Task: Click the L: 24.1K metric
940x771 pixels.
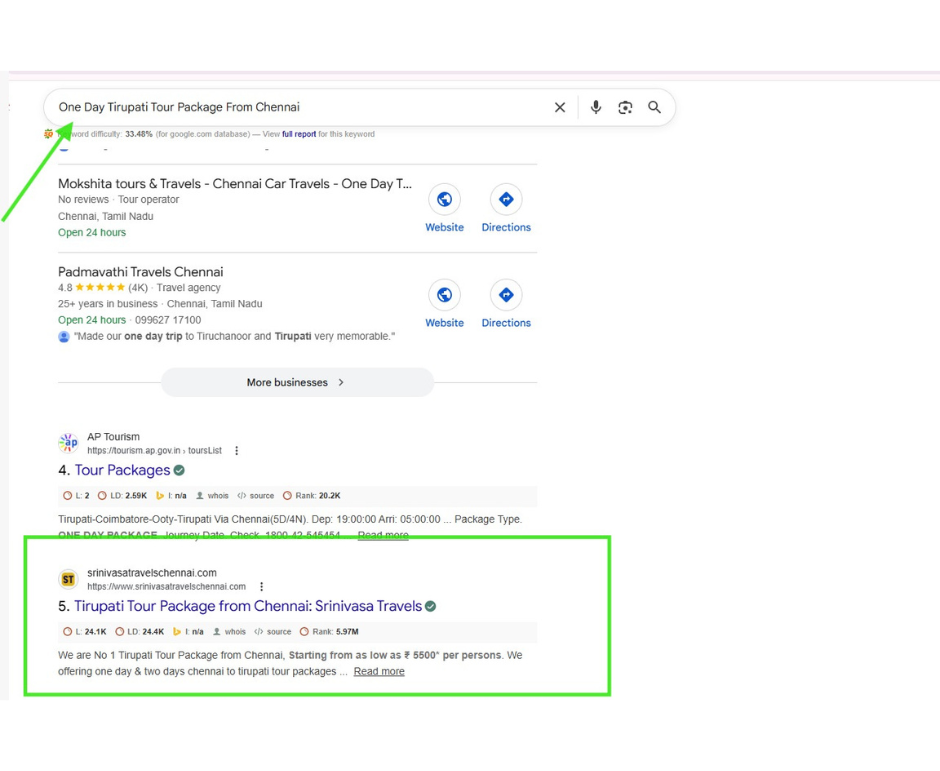Action: click(85, 632)
